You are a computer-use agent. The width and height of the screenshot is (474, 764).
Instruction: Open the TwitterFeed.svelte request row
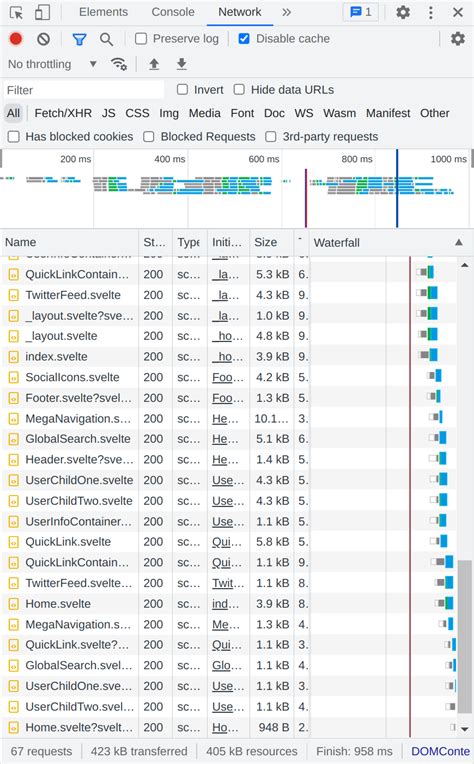[73, 295]
